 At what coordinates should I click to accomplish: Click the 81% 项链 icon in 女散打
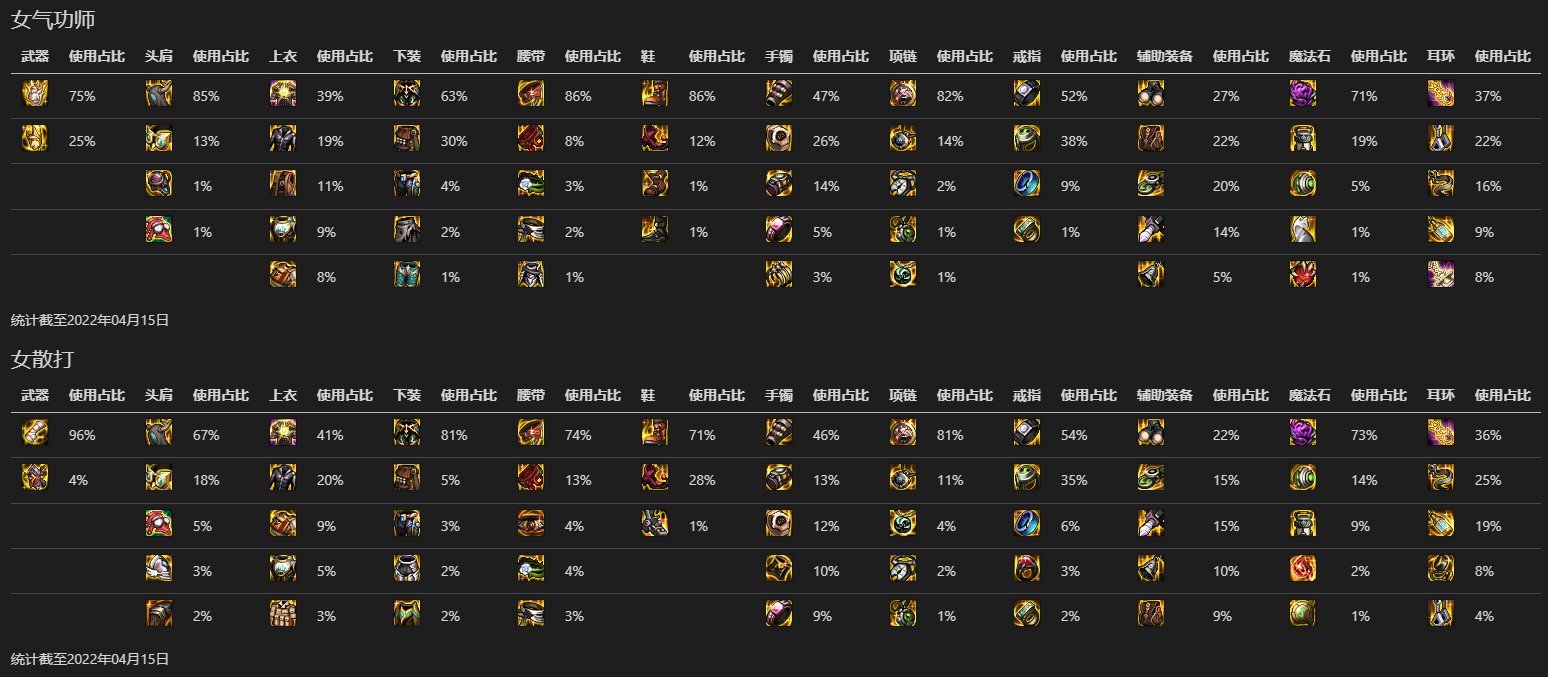903,434
